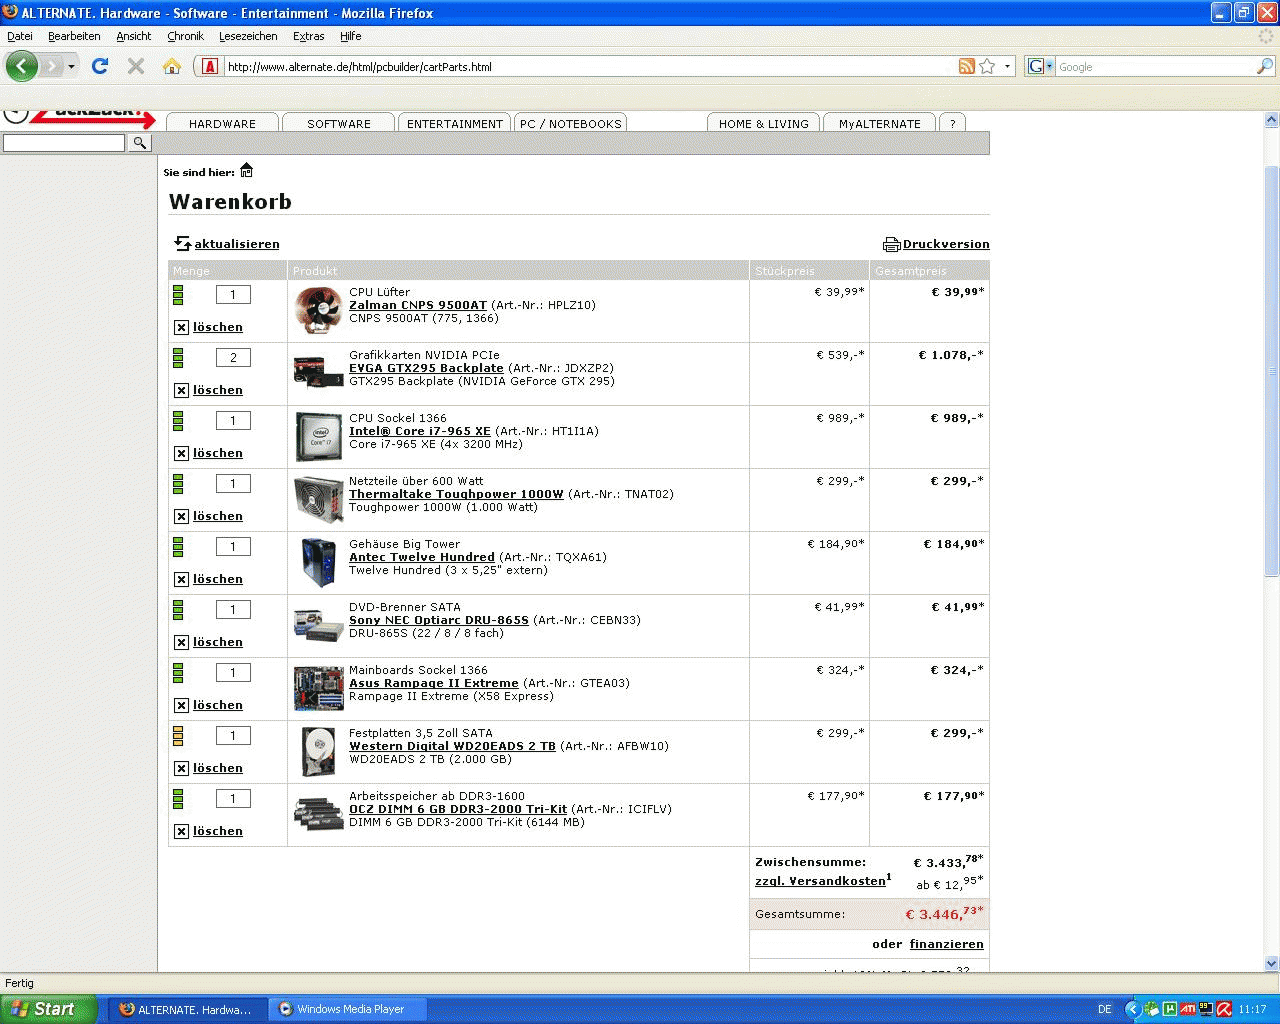The width and height of the screenshot is (1280, 1024).
Task: Click the quantity field of the EVGA GTX295
Action: pyautogui.click(x=233, y=358)
